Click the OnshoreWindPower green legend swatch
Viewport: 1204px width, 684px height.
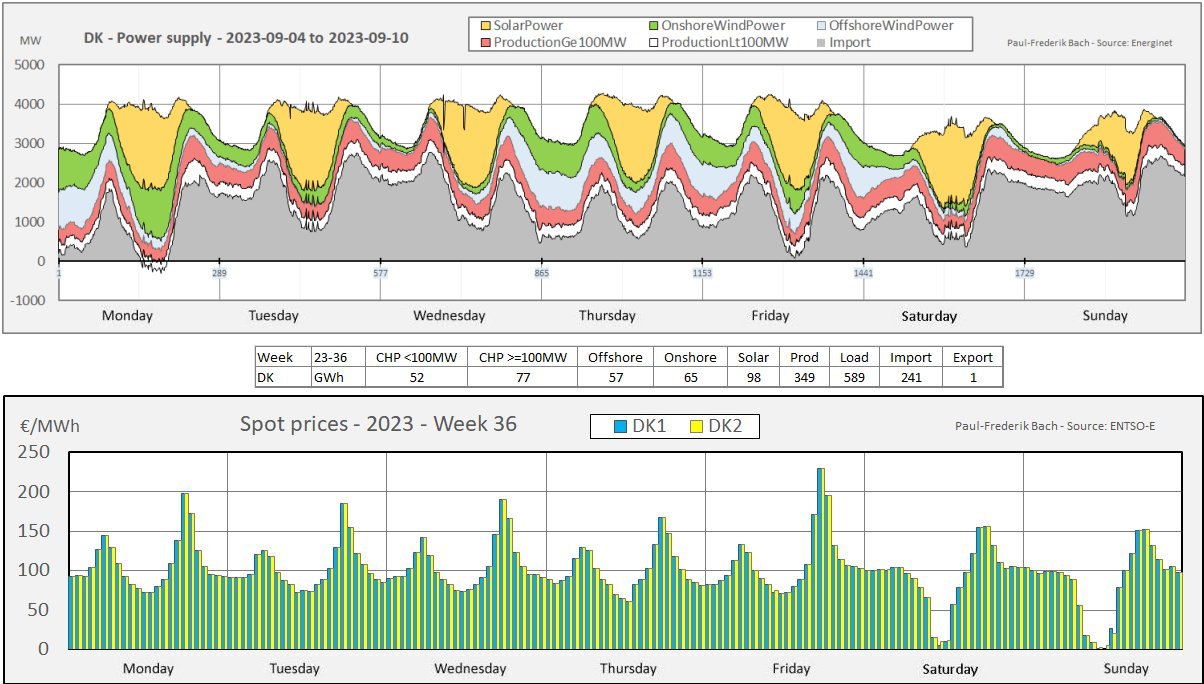coord(654,25)
